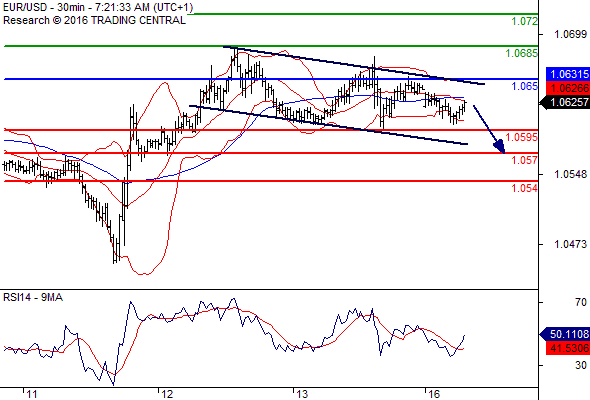Click the blue 1.065 pivot label

click(525, 86)
